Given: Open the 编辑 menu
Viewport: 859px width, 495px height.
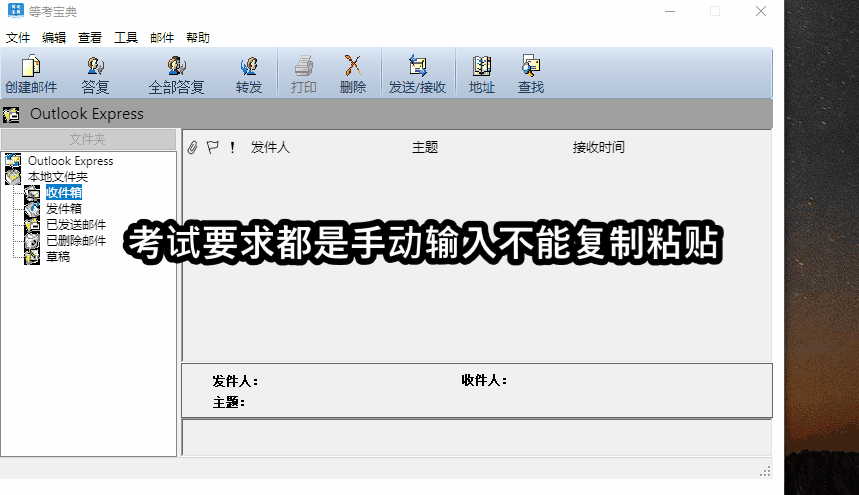Looking at the screenshot, I should (x=54, y=38).
